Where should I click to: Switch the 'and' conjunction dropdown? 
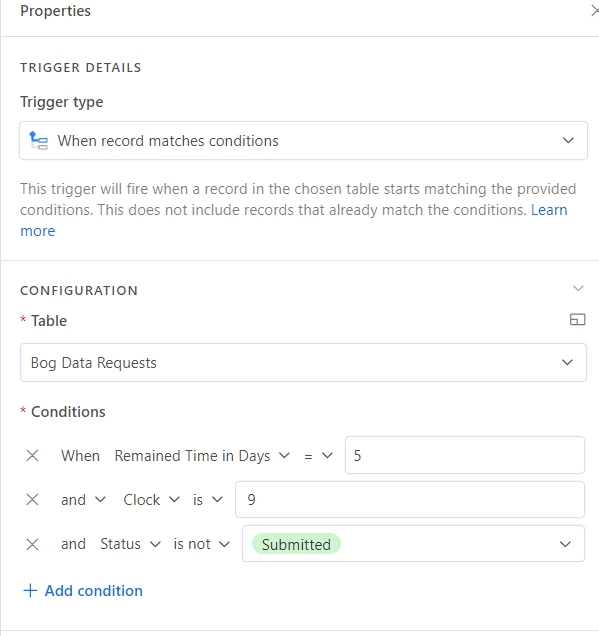84,500
